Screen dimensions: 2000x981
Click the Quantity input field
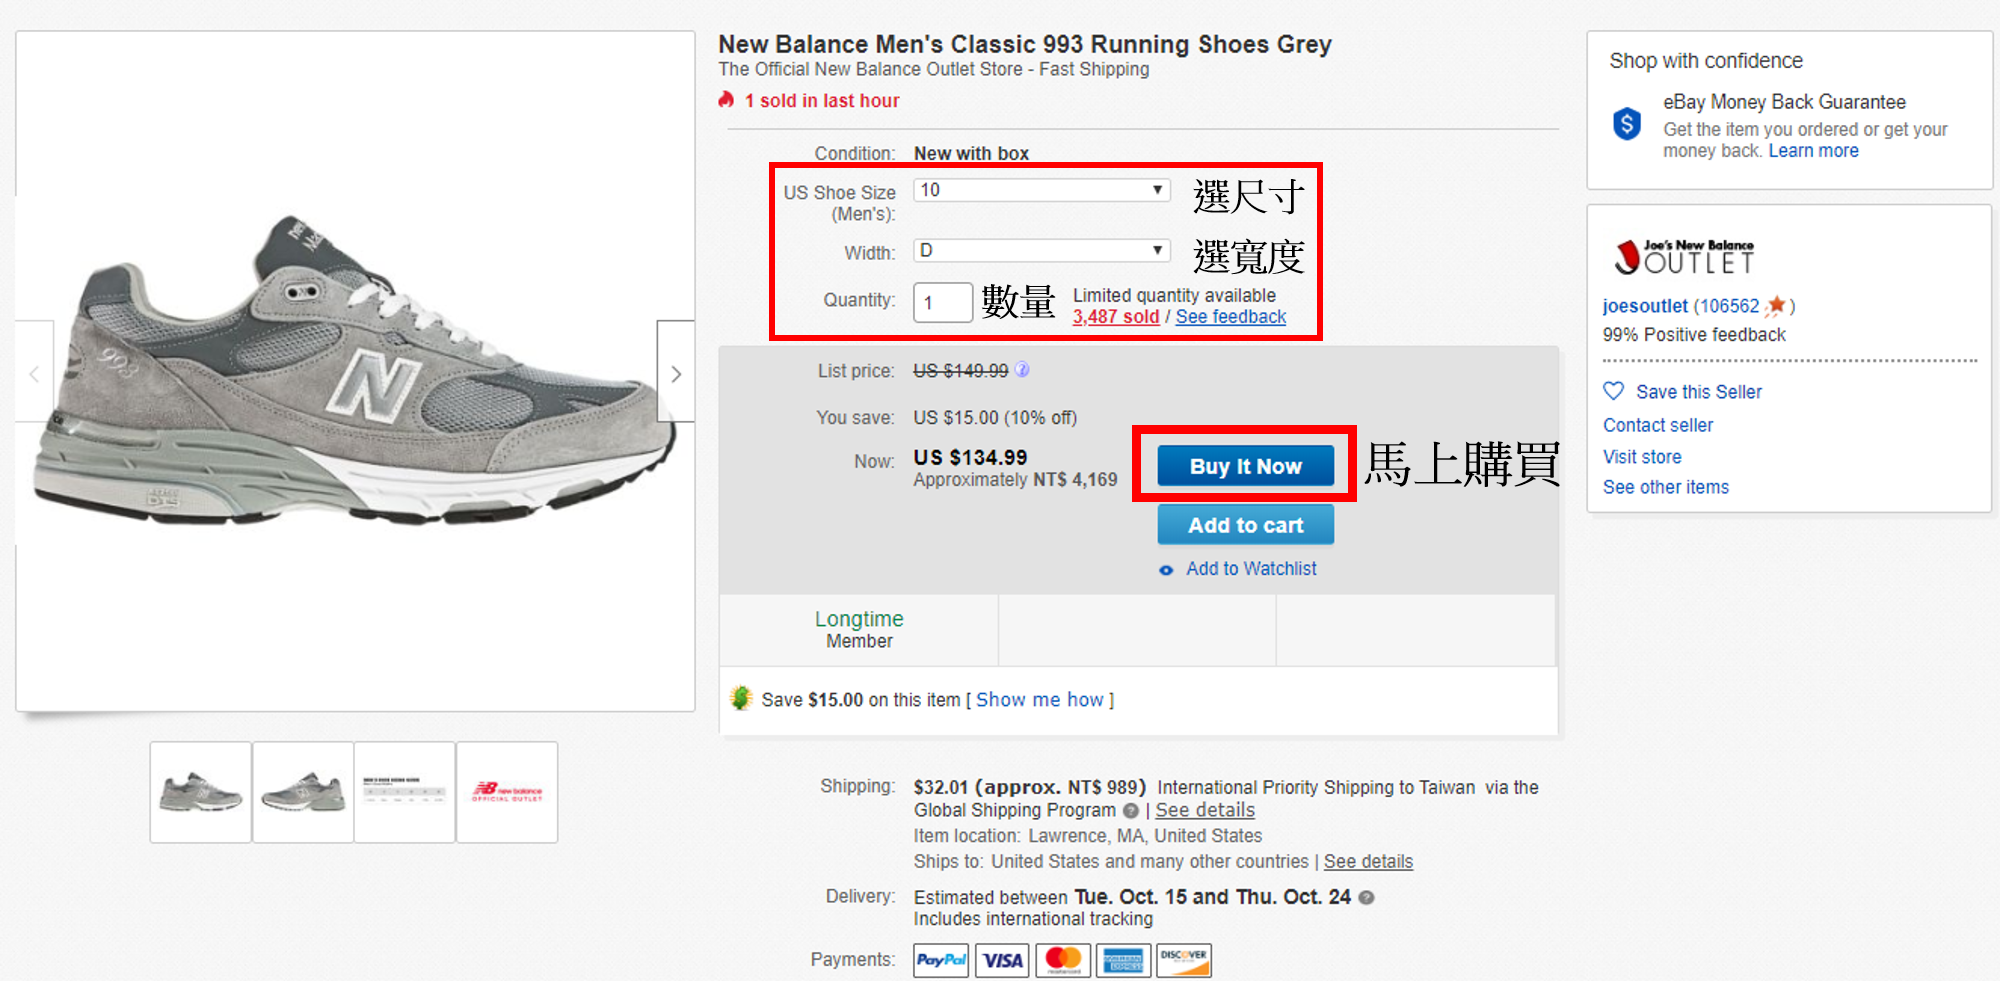click(x=942, y=302)
